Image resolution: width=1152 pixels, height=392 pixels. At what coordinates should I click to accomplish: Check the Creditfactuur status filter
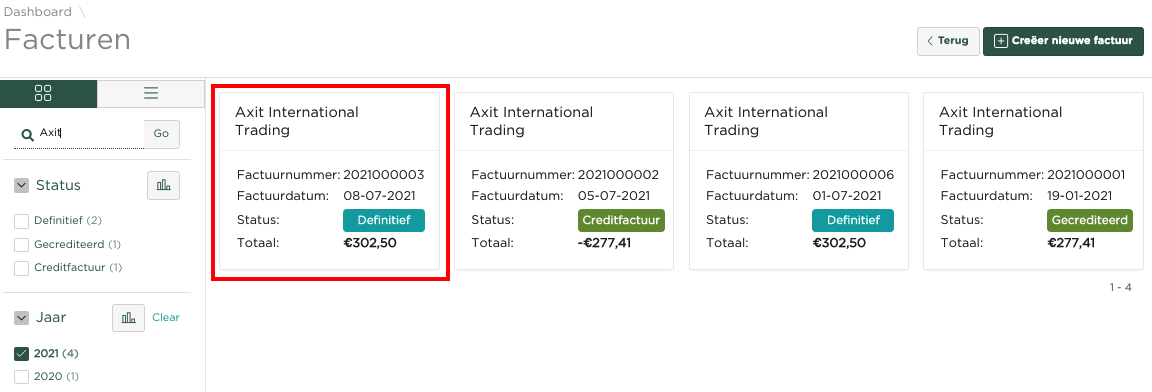click(x=21, y=268)
